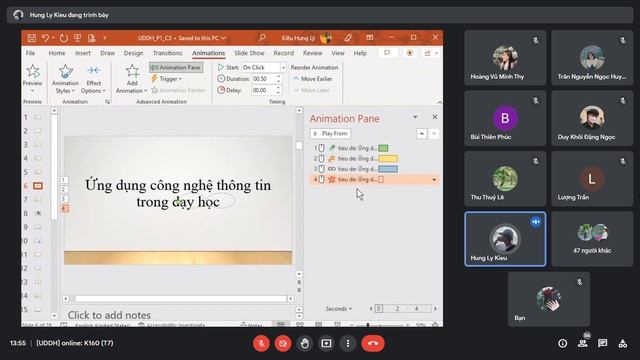The width and height of the screenshot is (640, 360).
Task: Show participants list people icon
Action: [582, 343]
